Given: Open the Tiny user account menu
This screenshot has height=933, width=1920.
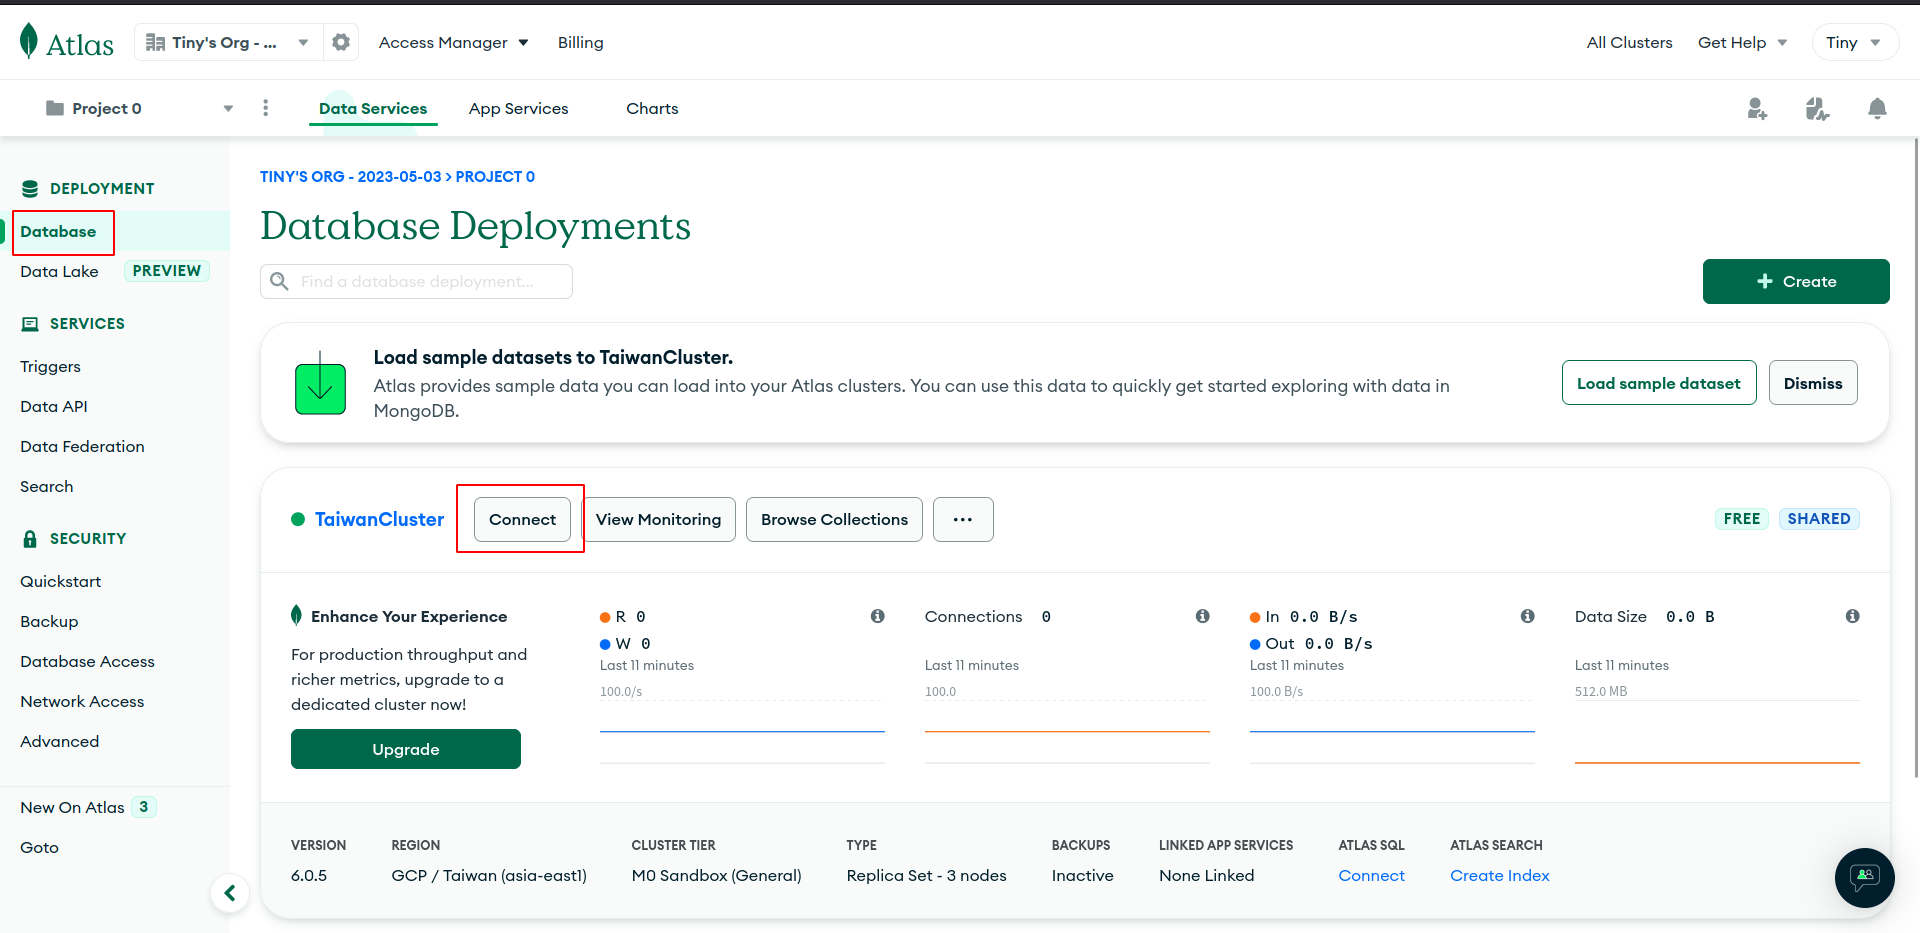Looking at the screenshot, I should click(x=1854, y=42).
